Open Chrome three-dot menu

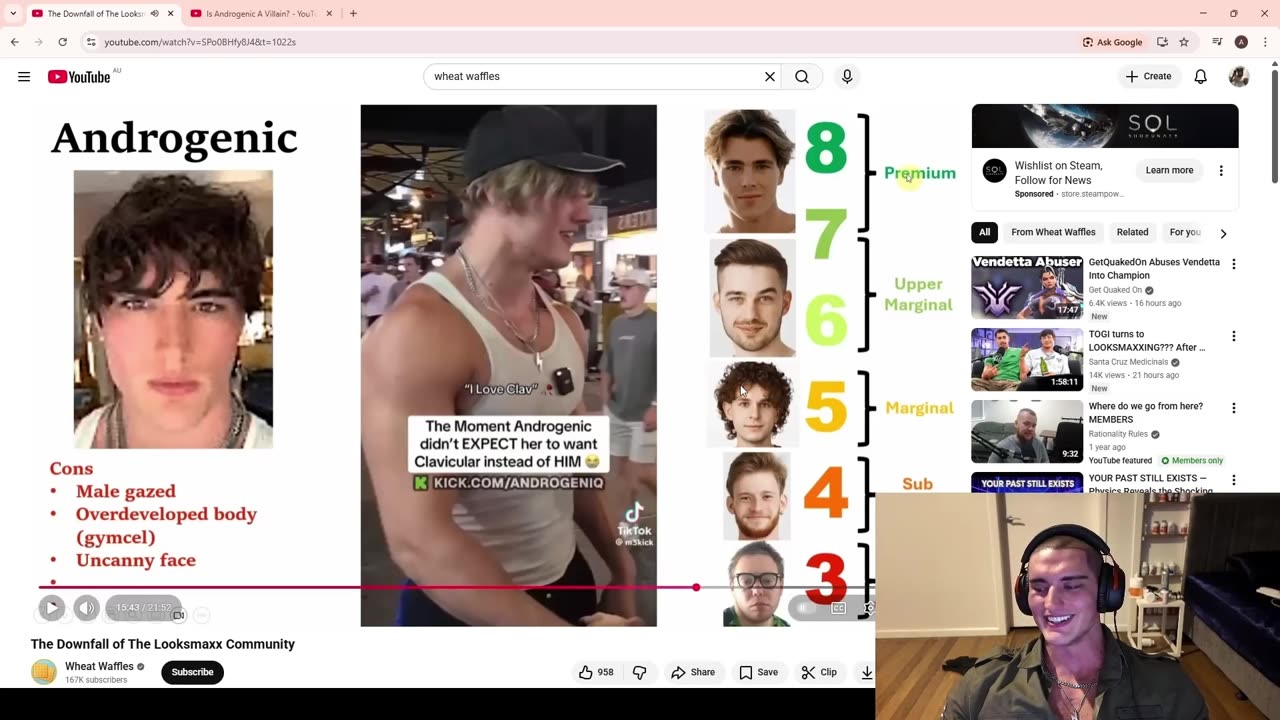click(x=1265, y=42)
